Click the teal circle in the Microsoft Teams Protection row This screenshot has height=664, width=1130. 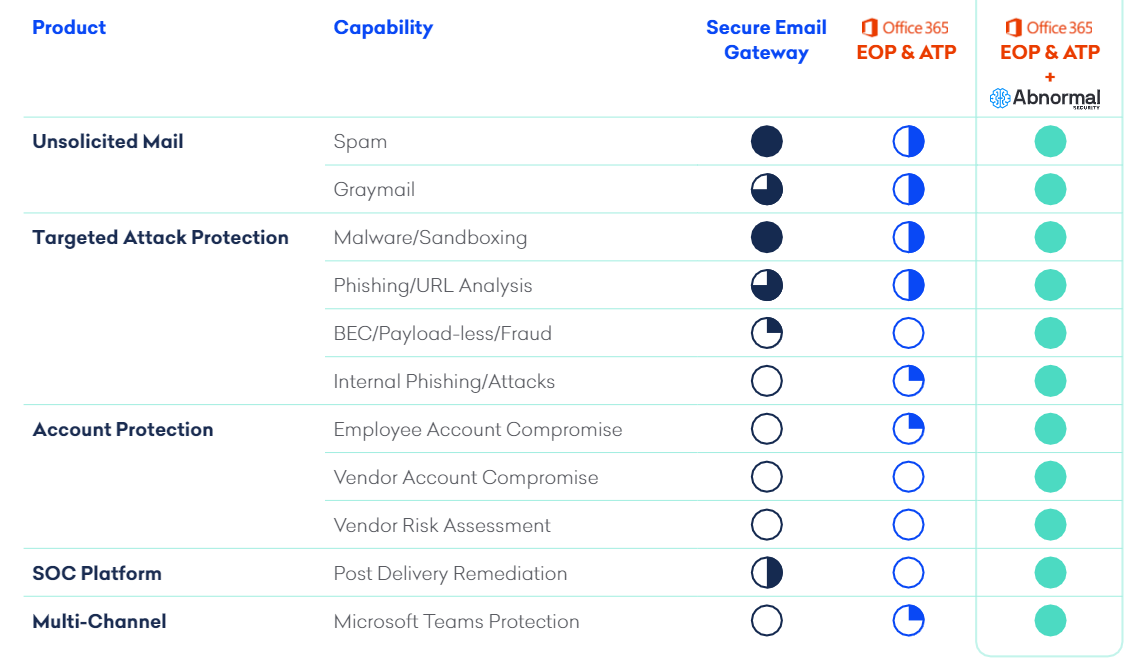tap(1050, 621)
